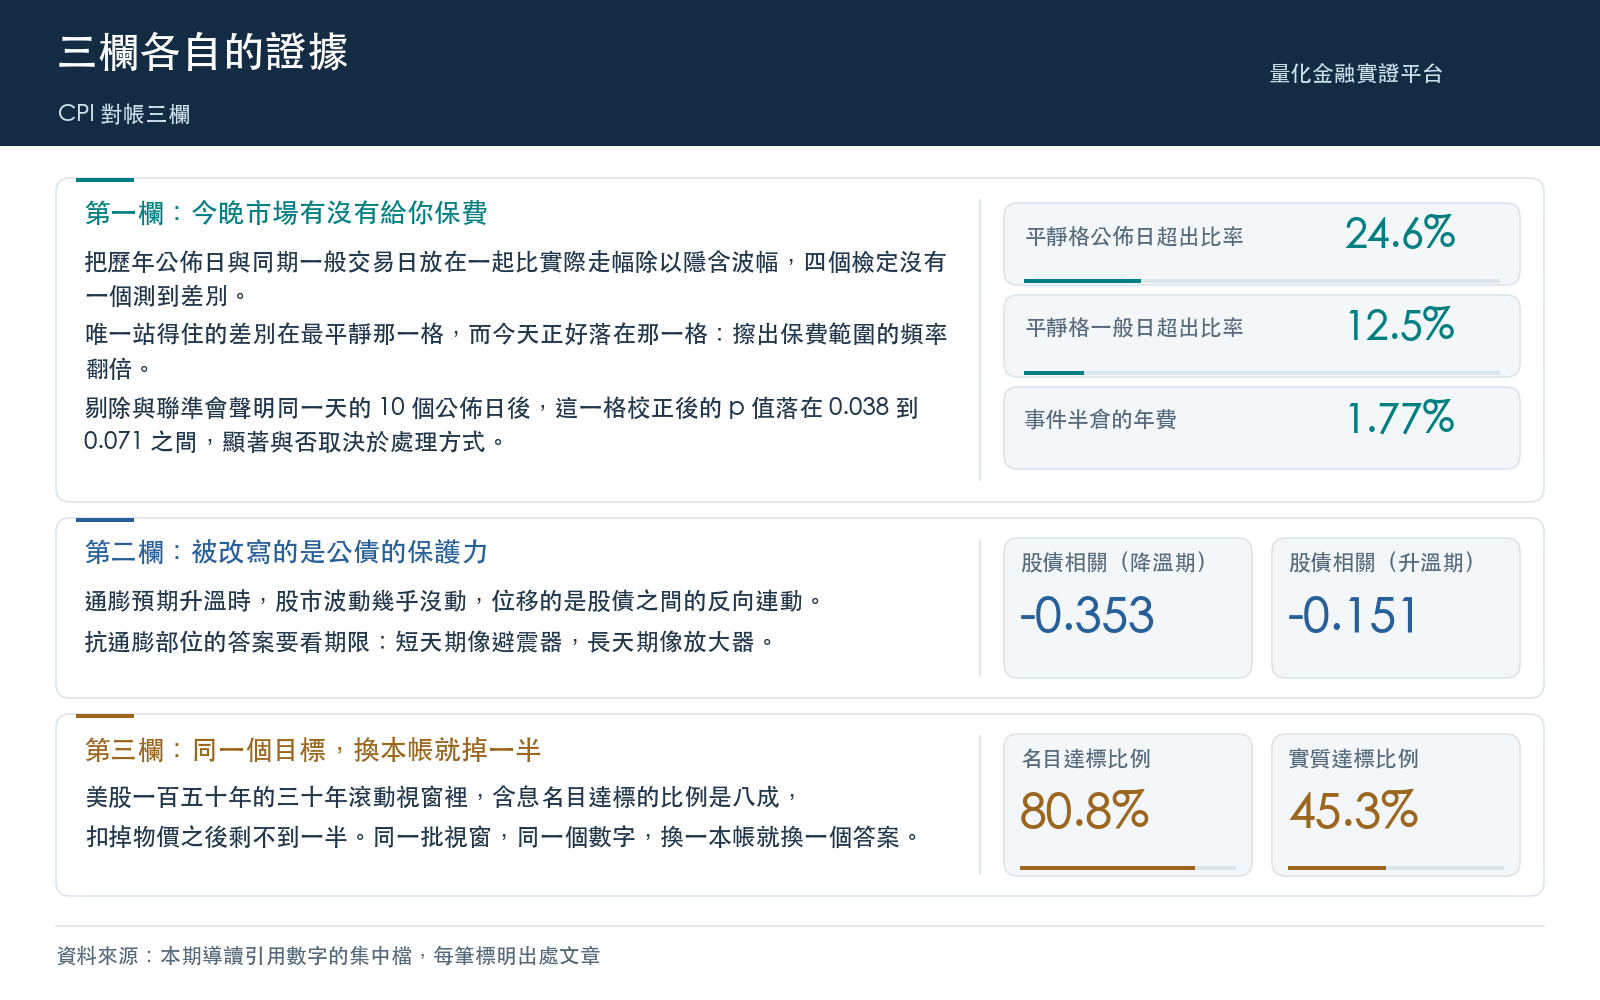Click the line starting 扣掉物價之後

[x=504, y=837]
